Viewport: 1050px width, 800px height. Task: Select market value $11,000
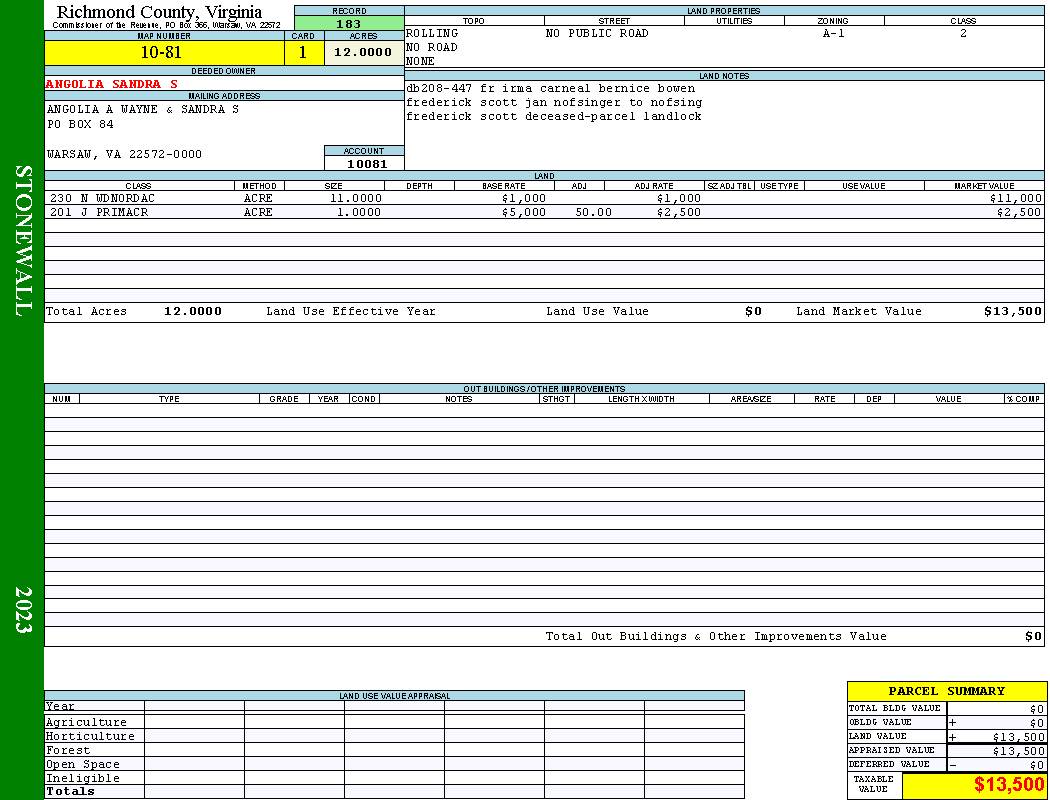tap(1016, 198)
